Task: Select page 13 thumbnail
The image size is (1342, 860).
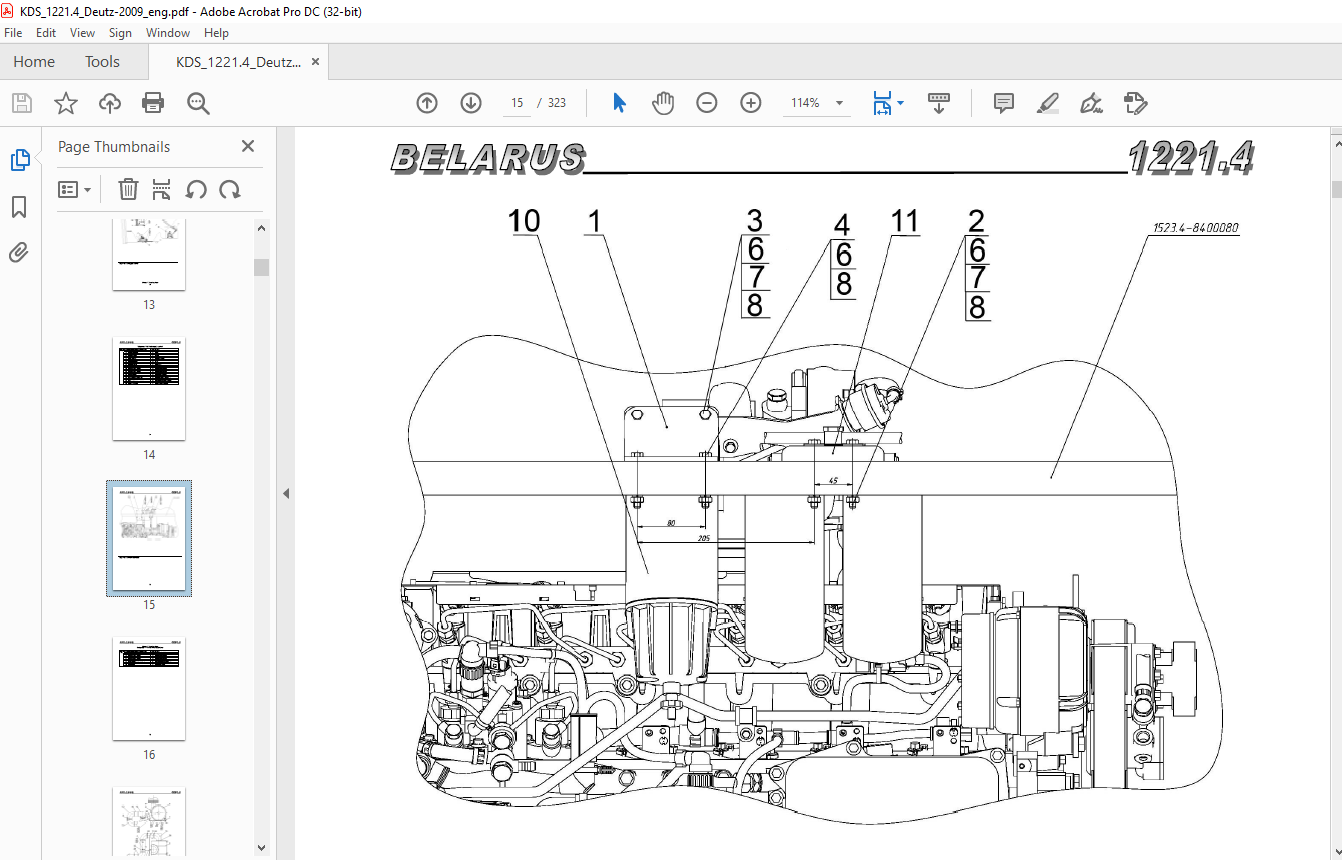Action: coord(149,255)
